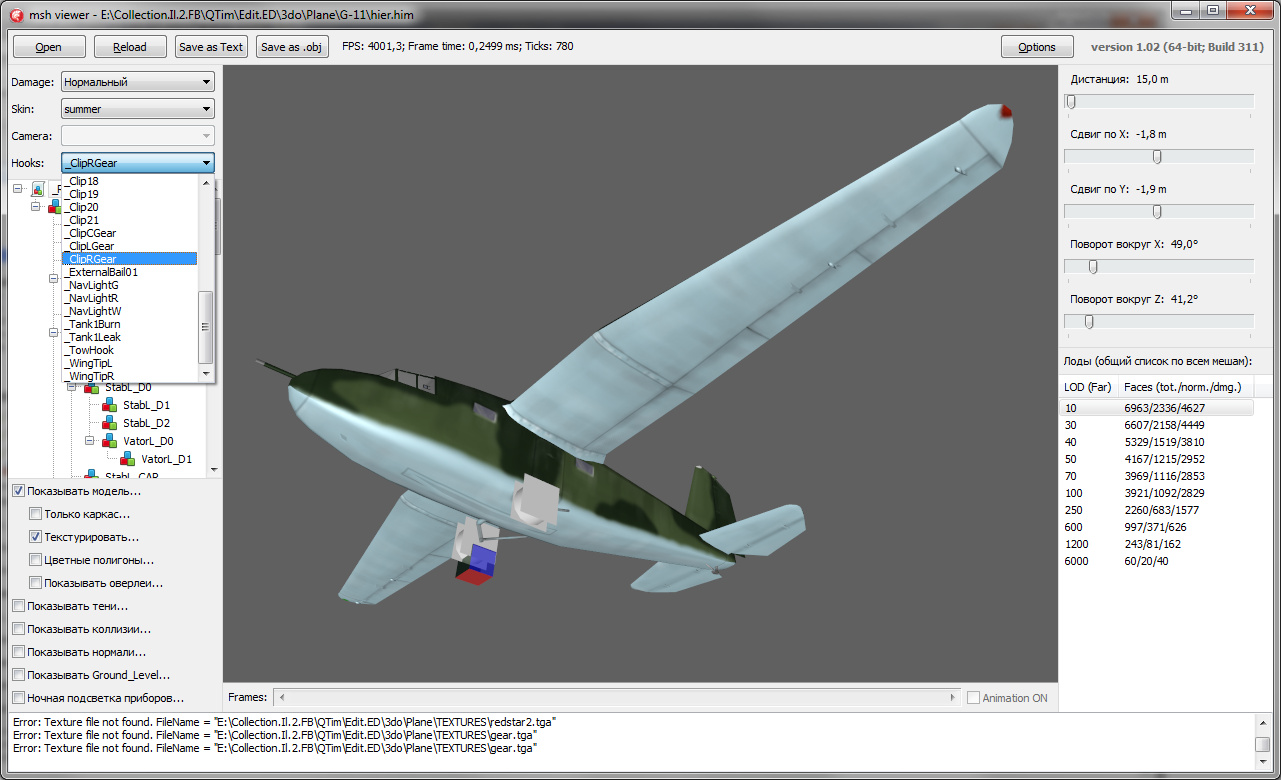Choose _WingTipL from the hooks list
Image resolution: width=1281 pixels, height=780 pixels.
click(x=130, y=363)
